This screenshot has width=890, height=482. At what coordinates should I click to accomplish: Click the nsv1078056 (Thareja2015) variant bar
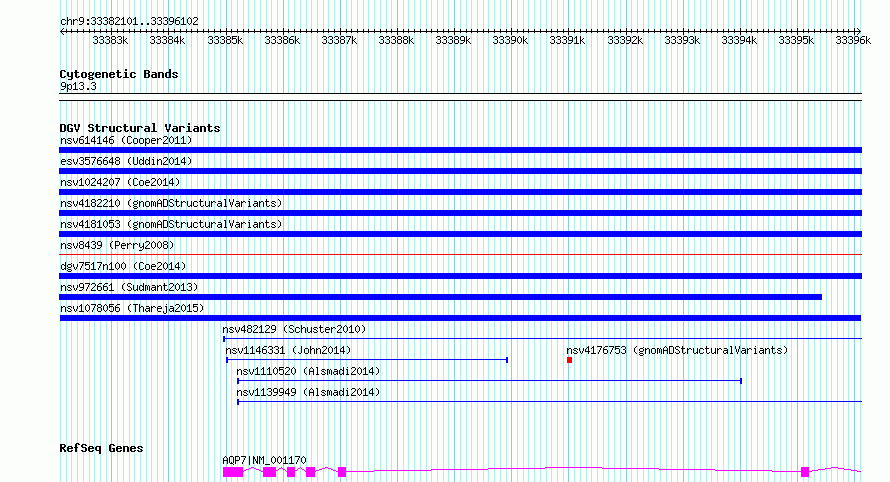[x=460, y=318]
